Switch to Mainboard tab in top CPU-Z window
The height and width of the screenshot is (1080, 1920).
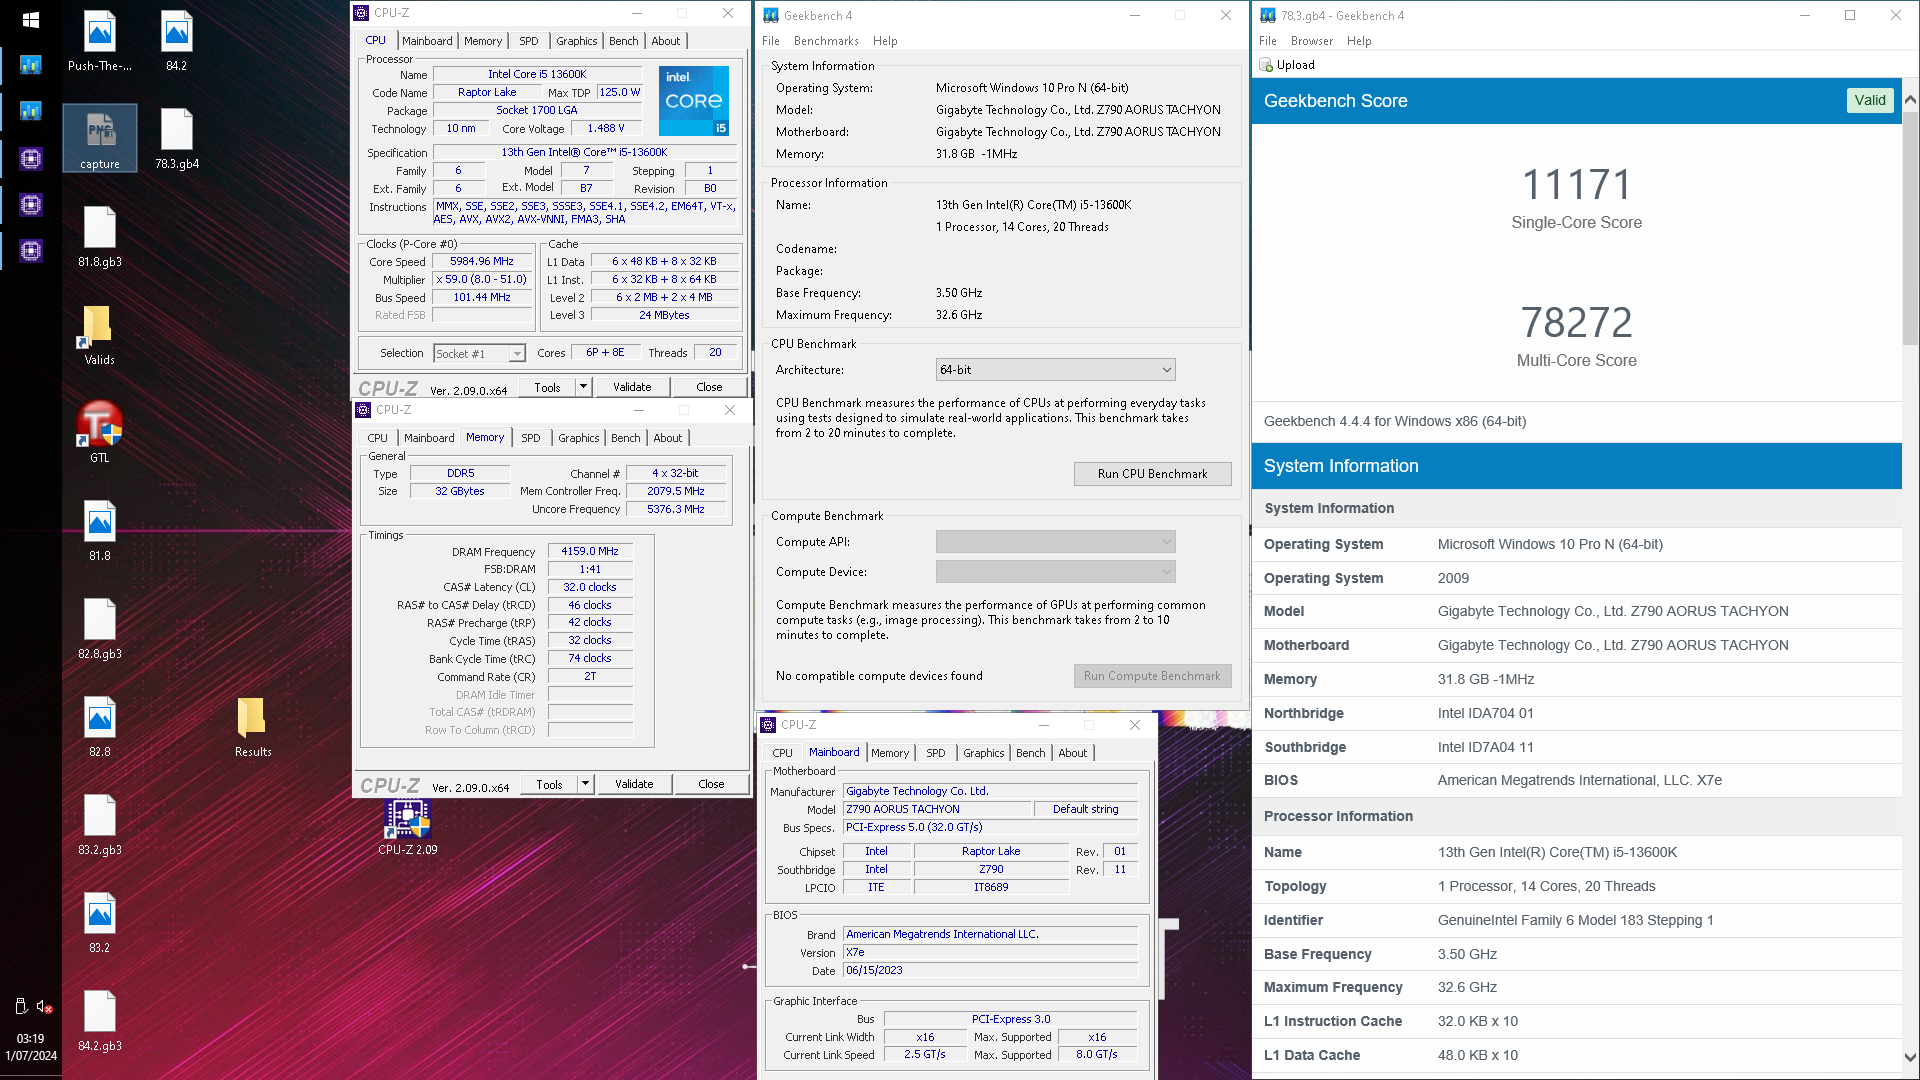tap(427, 41)
